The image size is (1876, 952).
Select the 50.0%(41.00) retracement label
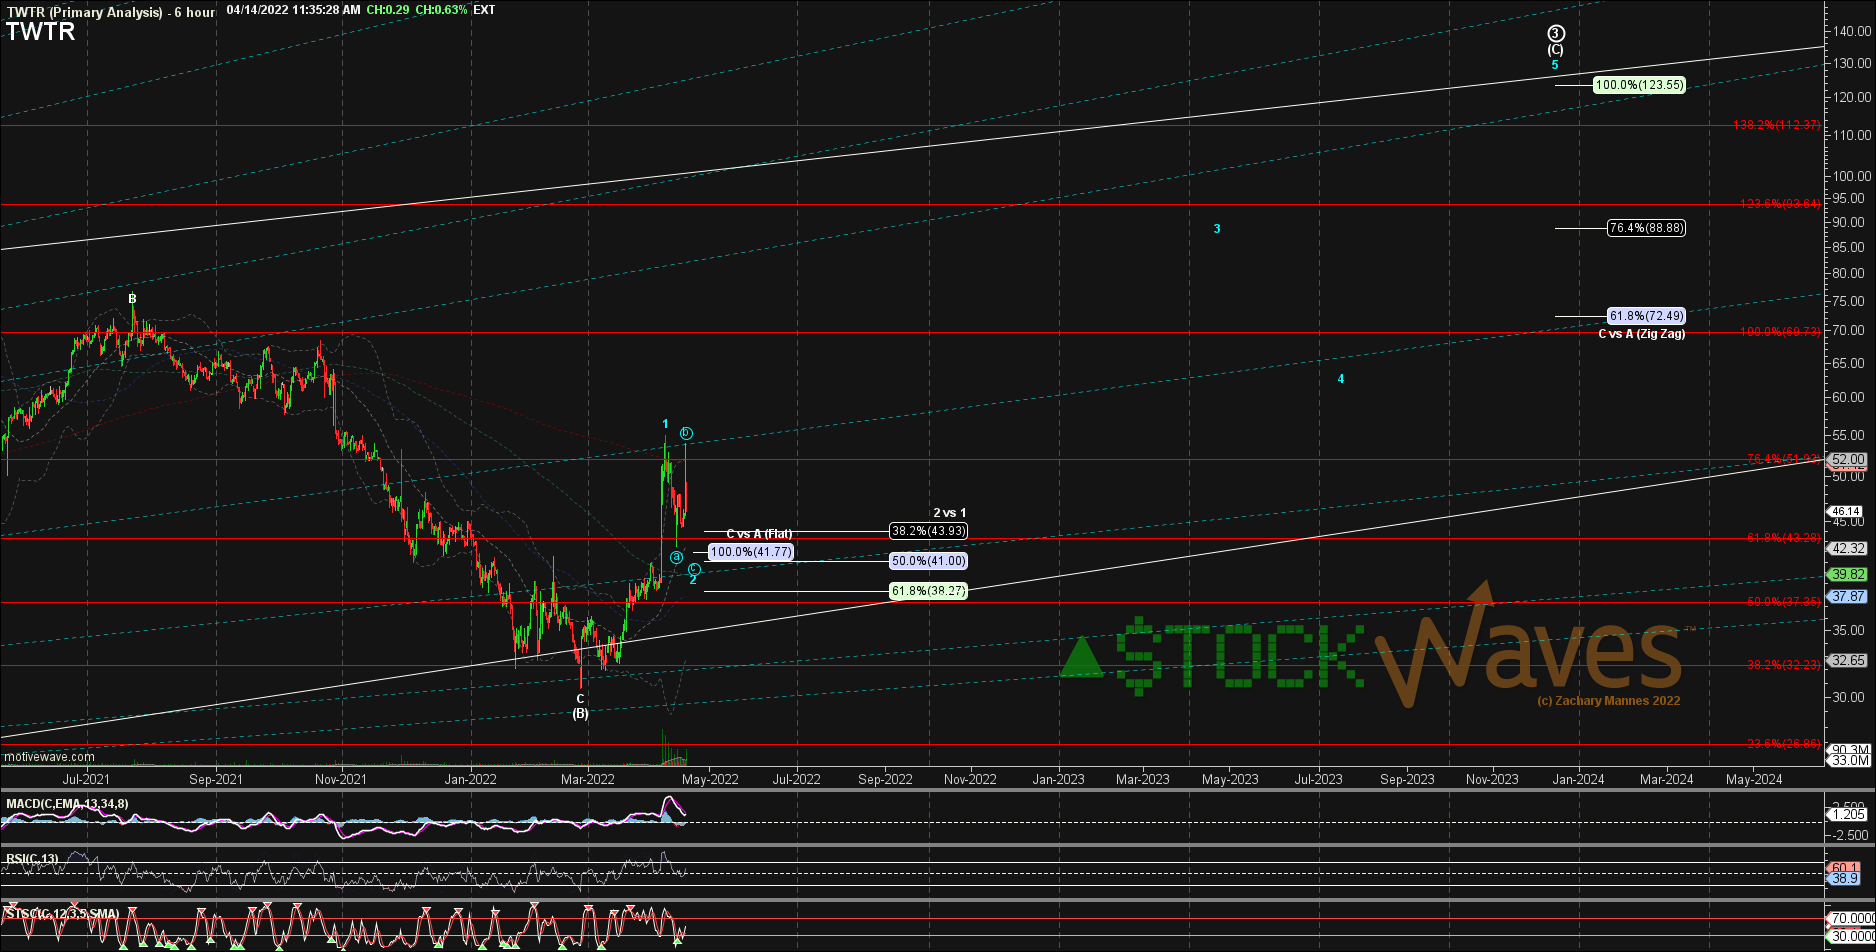[x=928, y=561]
